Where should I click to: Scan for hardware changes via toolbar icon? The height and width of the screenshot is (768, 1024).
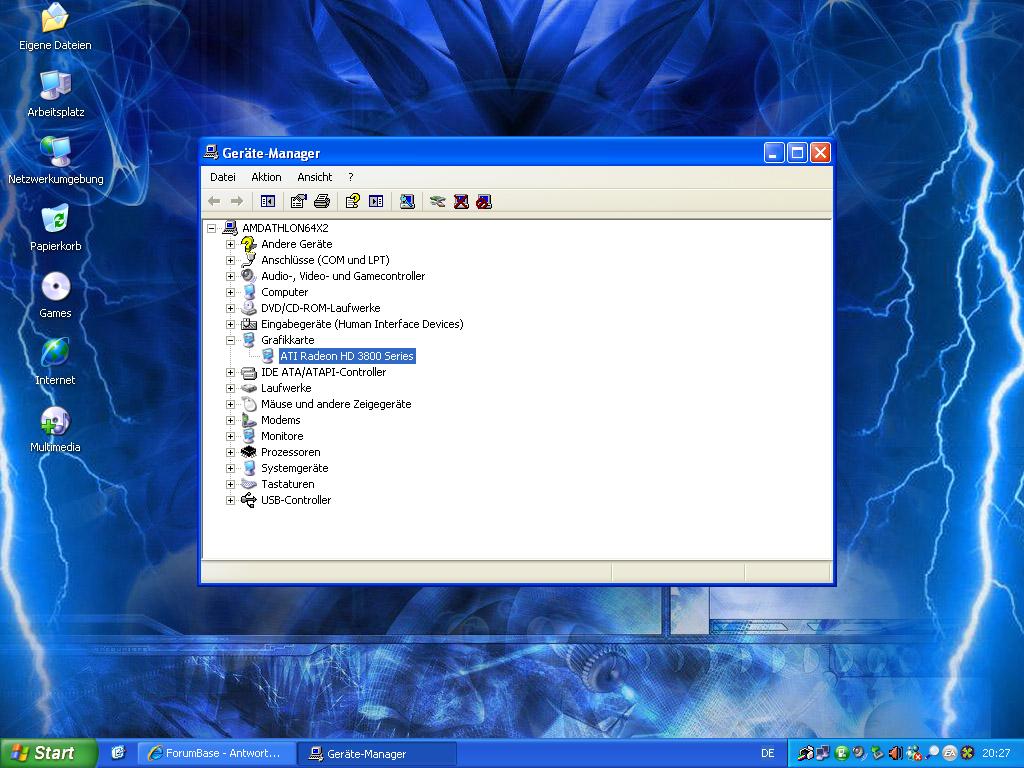pyautogui.click(x=407, y=202)
